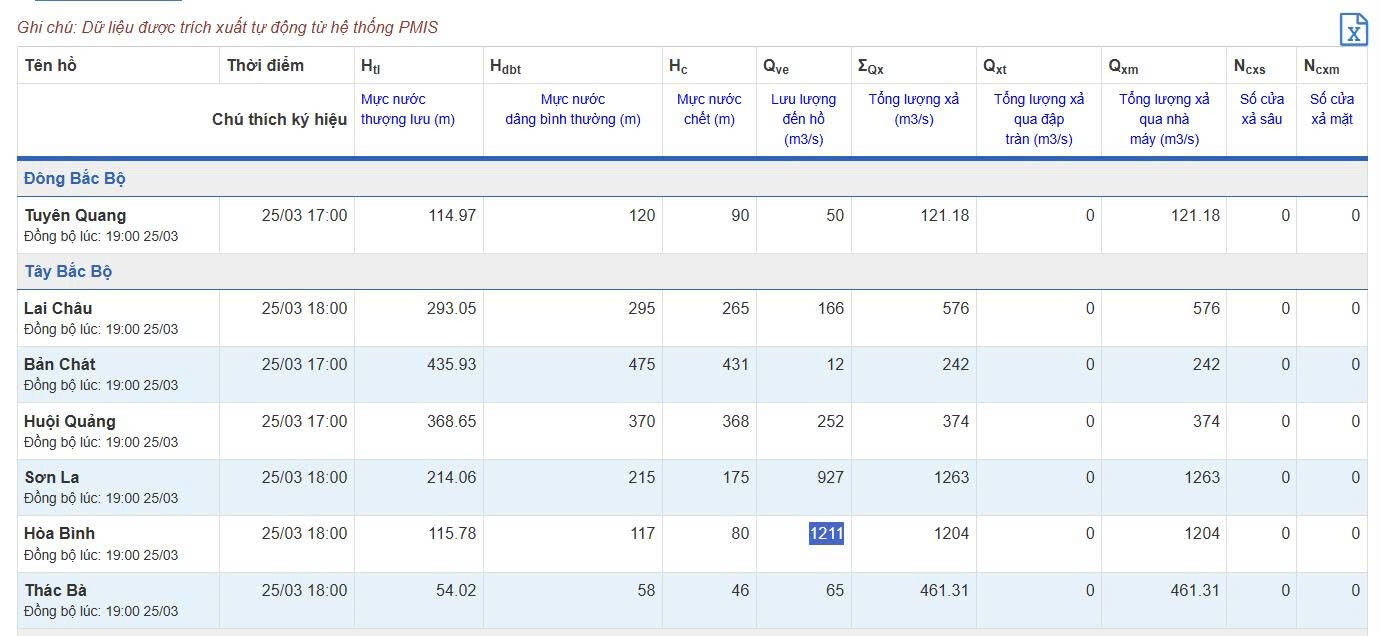Click the Thời điểm column header

pyautogui.click(x=265, y=66)
